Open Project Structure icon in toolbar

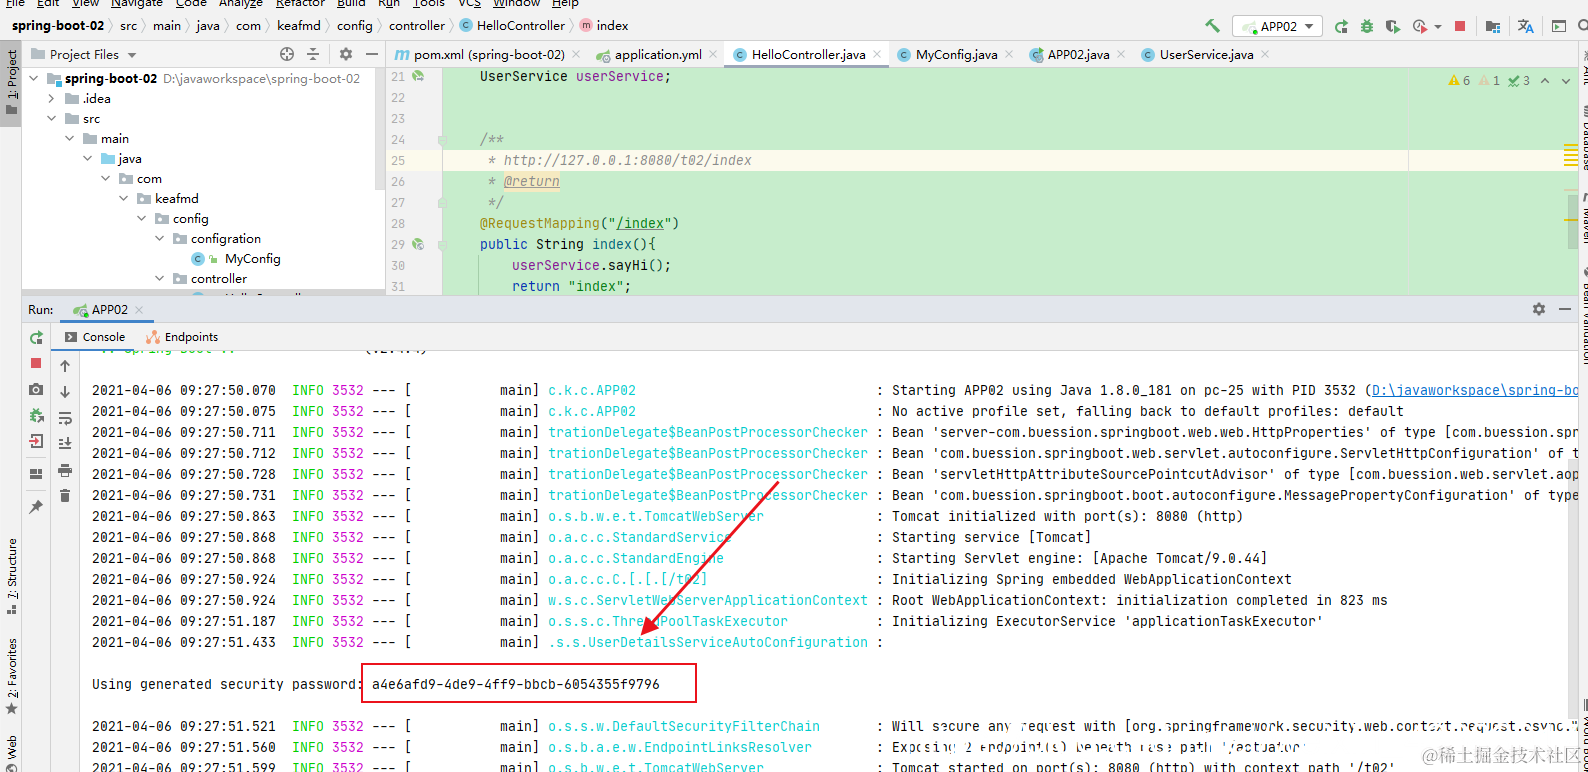click(x=1493, y=26)
